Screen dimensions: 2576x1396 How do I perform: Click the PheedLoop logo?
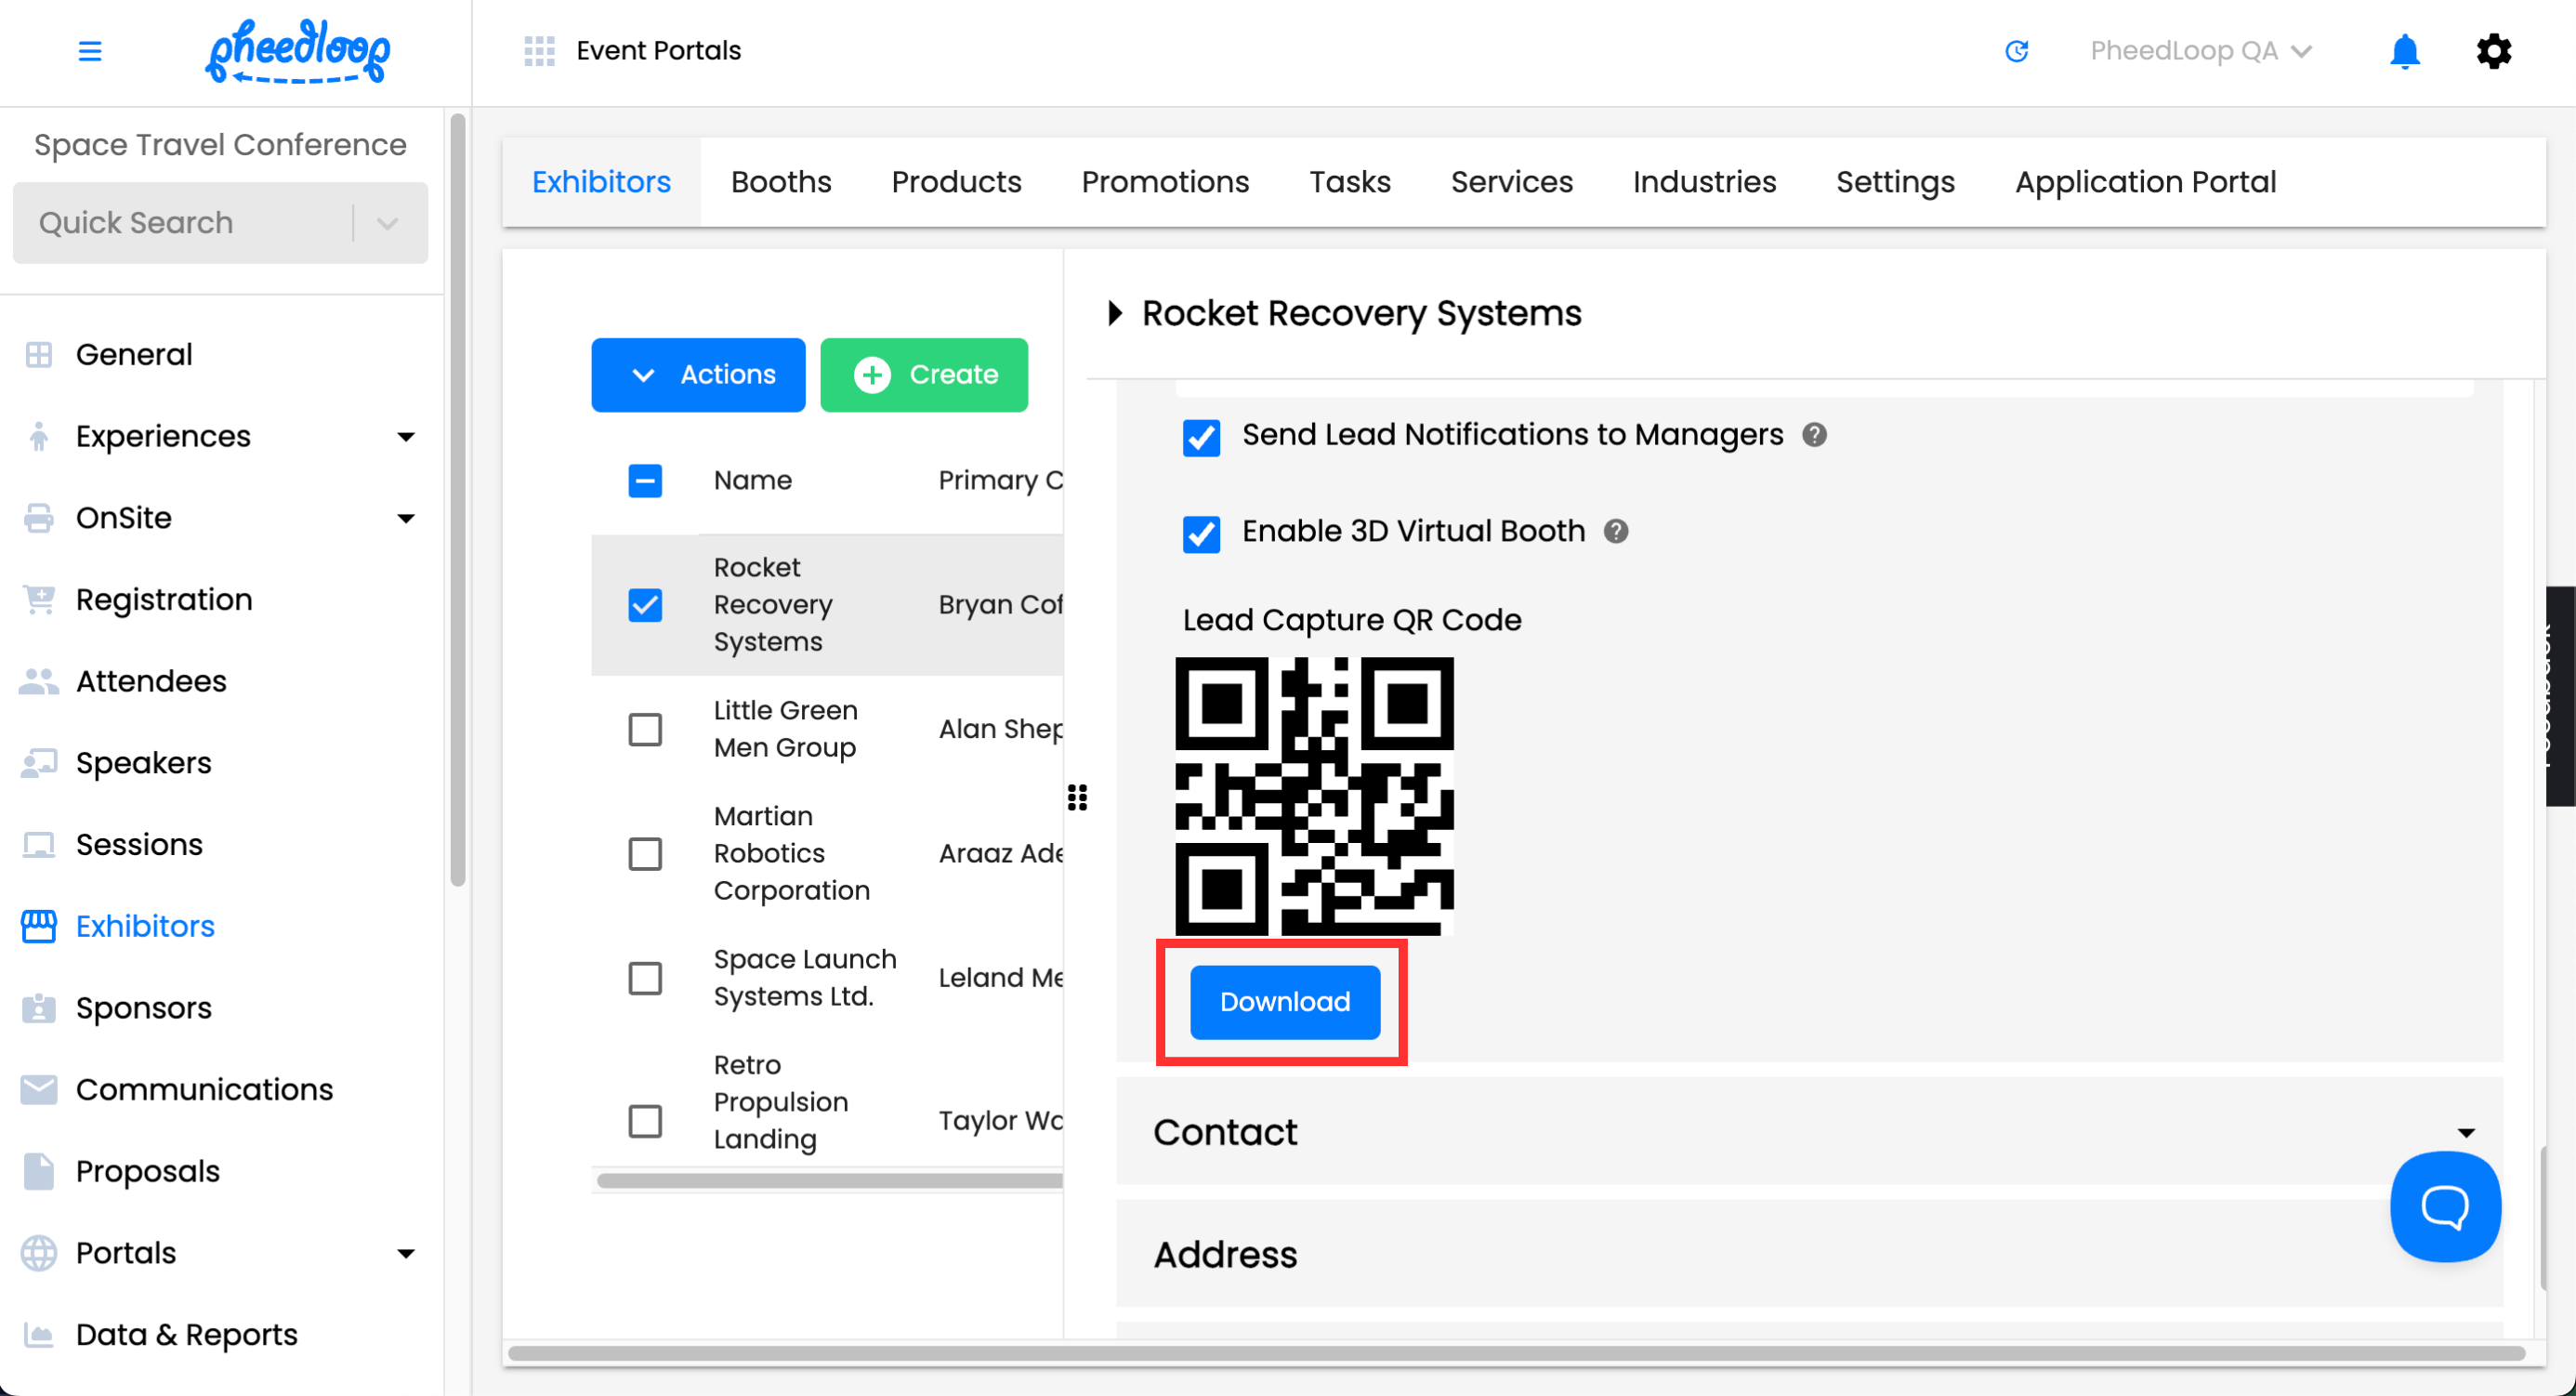pos(297,51)
